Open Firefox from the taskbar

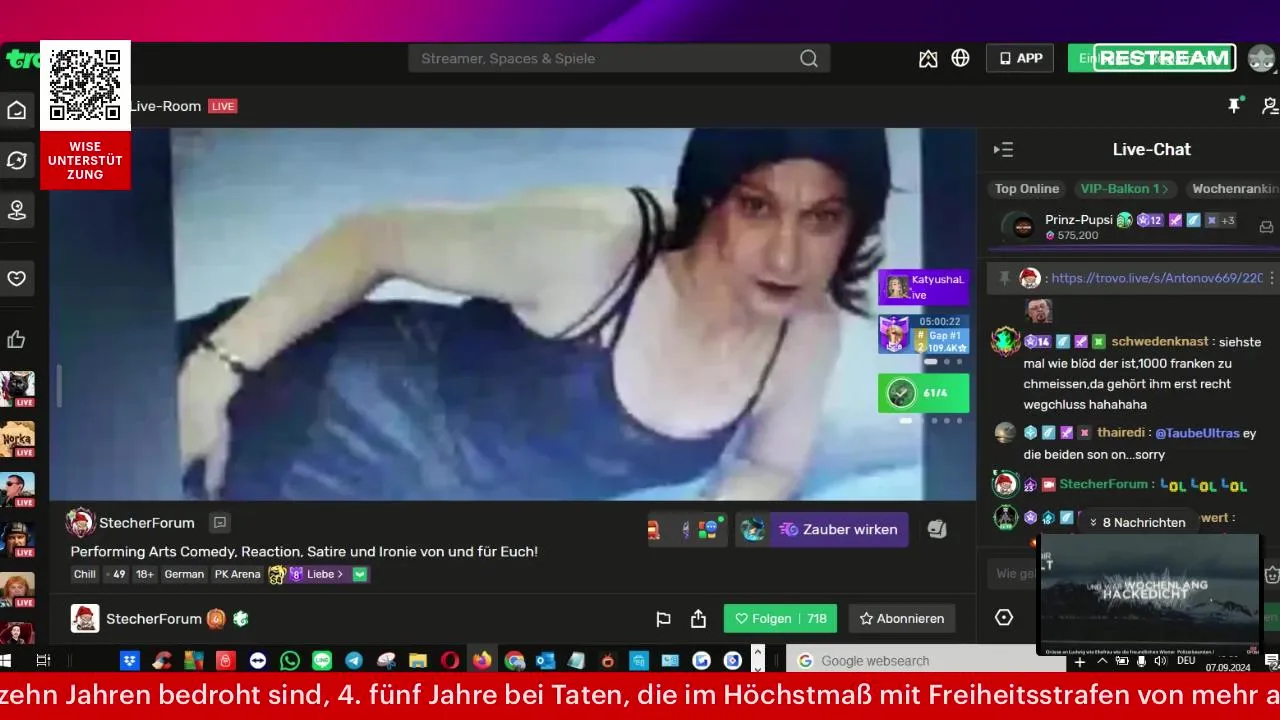tap(482, 660)
